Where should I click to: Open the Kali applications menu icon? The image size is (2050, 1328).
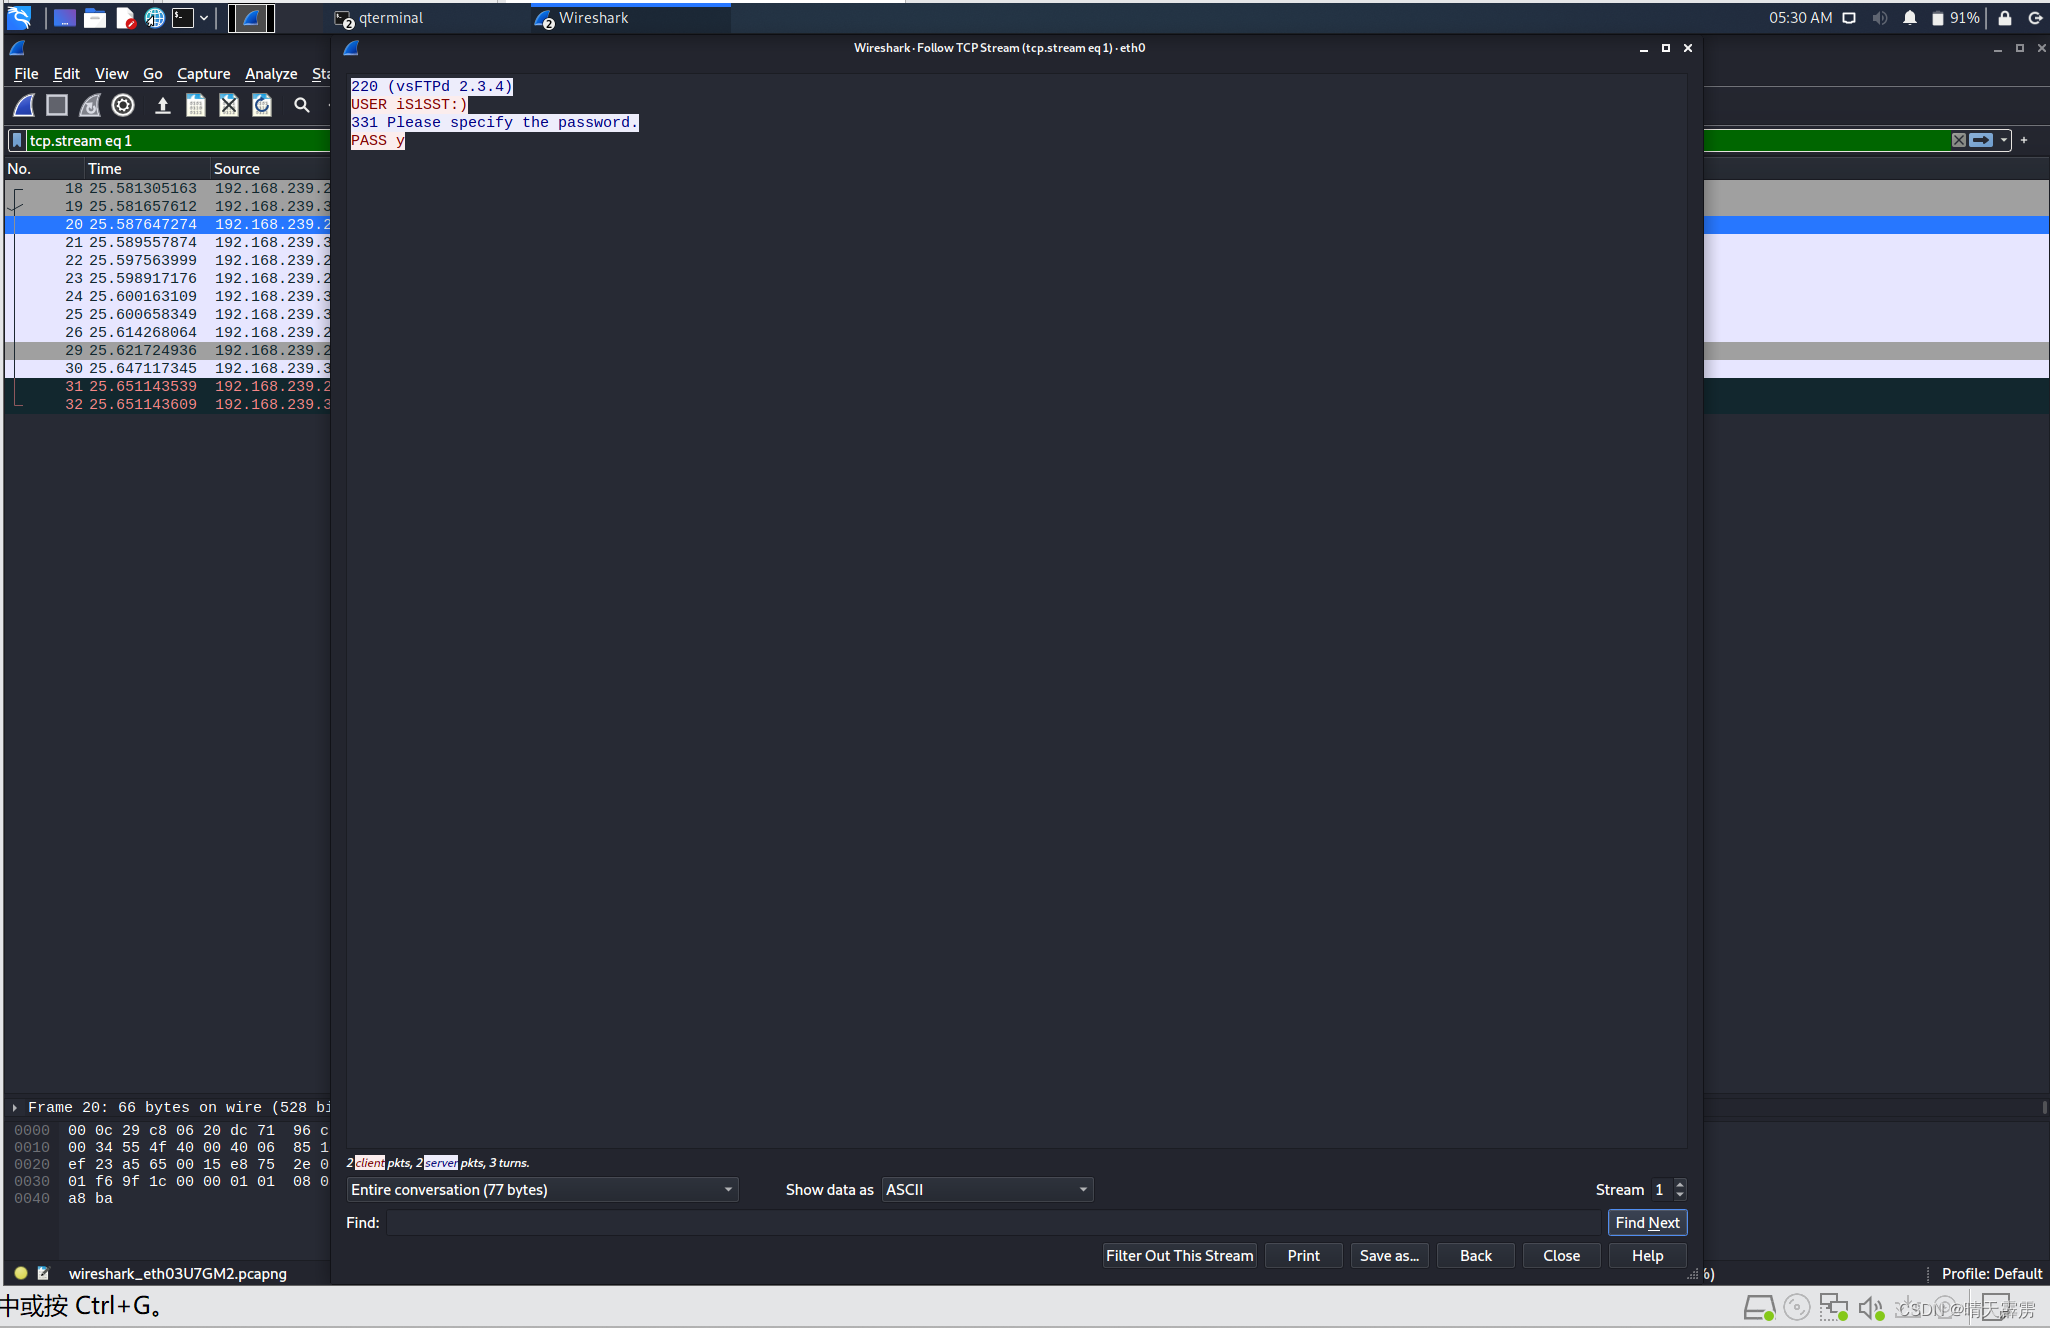19,18
